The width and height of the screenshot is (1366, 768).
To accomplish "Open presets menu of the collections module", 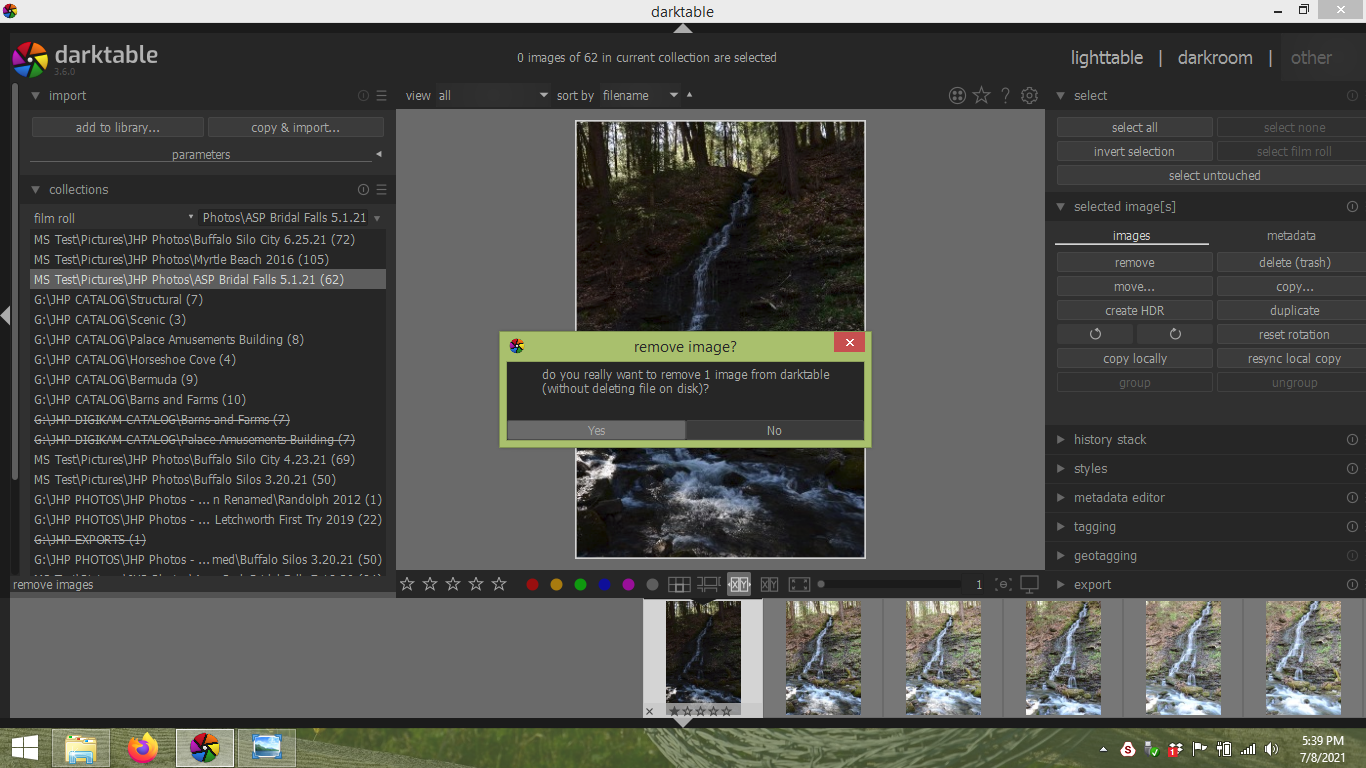I will tap(381, 190).
